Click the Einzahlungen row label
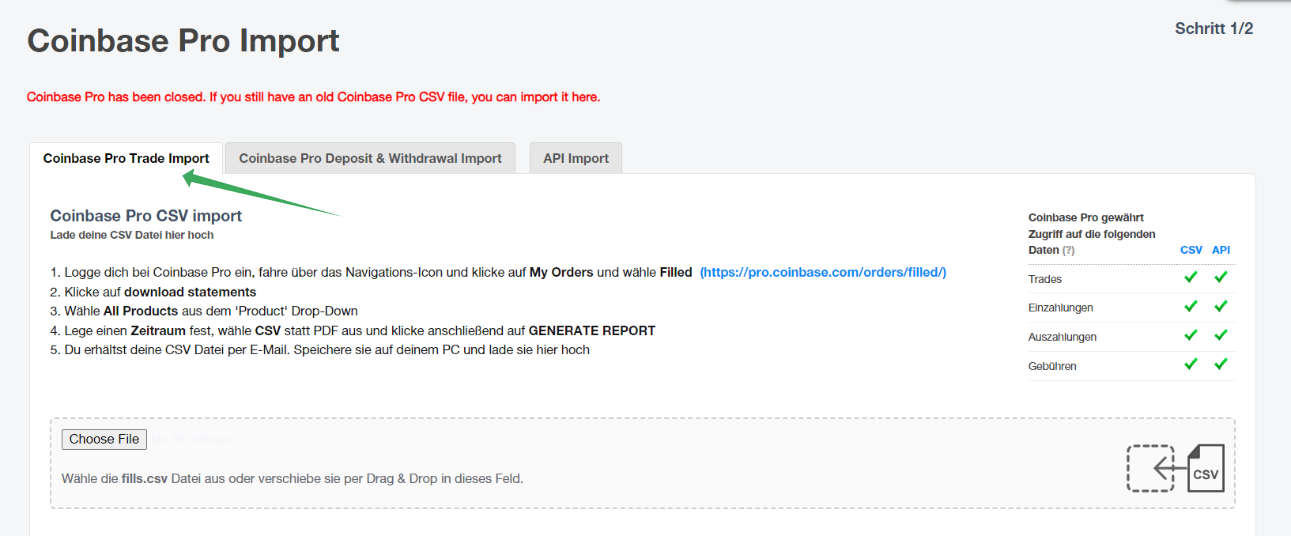Image resolution: width=1291 pixels, height=536 pixels. pos(1061,308)
